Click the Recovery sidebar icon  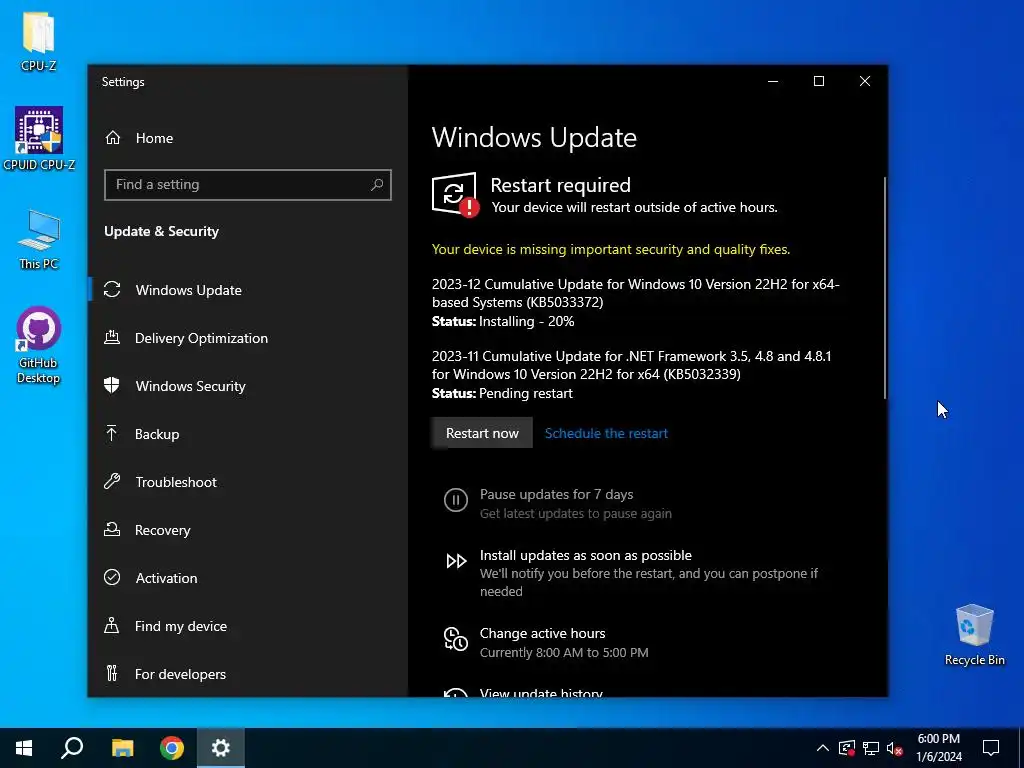(112, 530)
